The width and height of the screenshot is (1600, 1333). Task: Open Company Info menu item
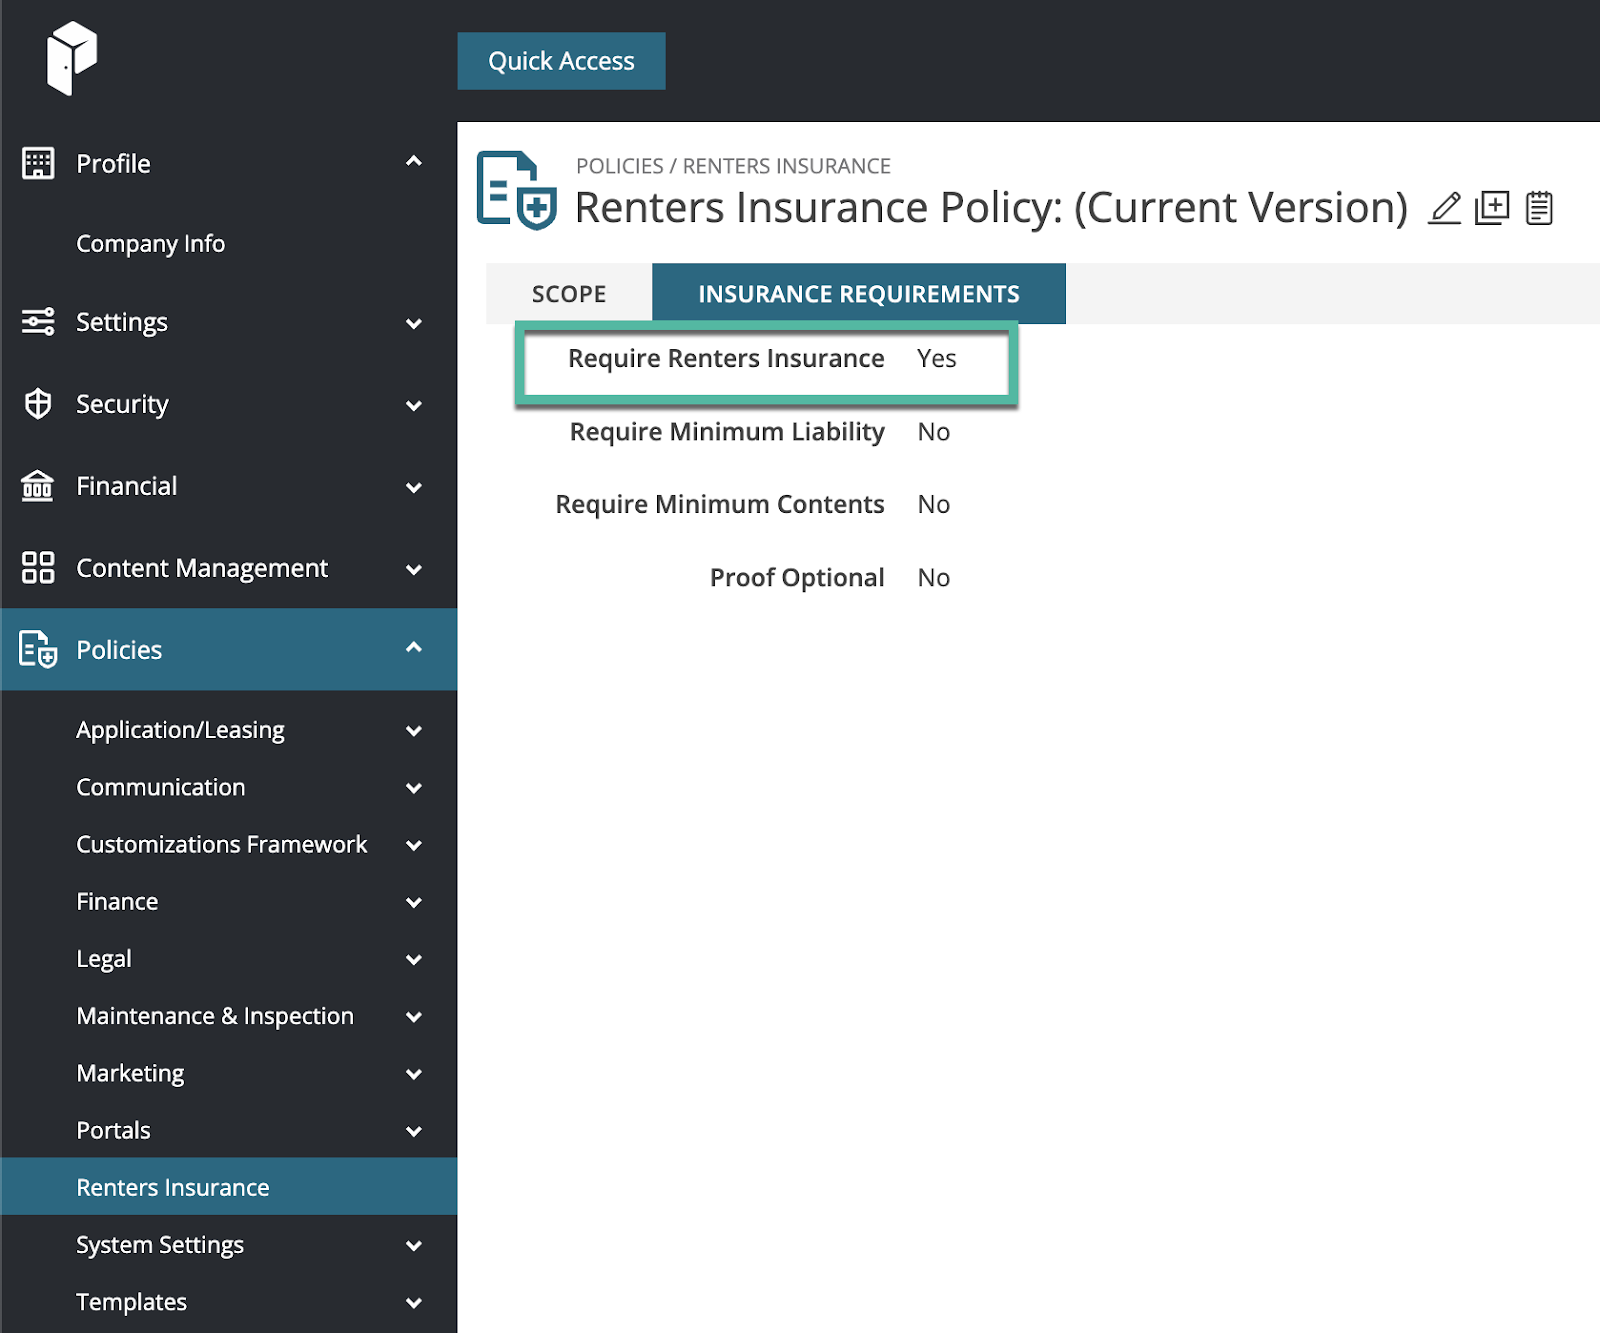point(151,244)
